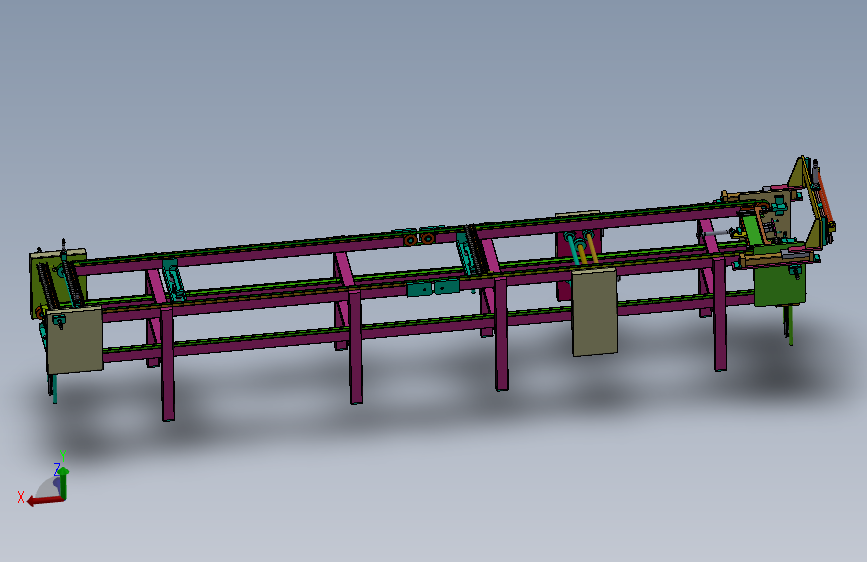The height and width of the screenshot is (562, 867).
Task: Click the red X axis arrow of the triad
Action: pos(45,500)
